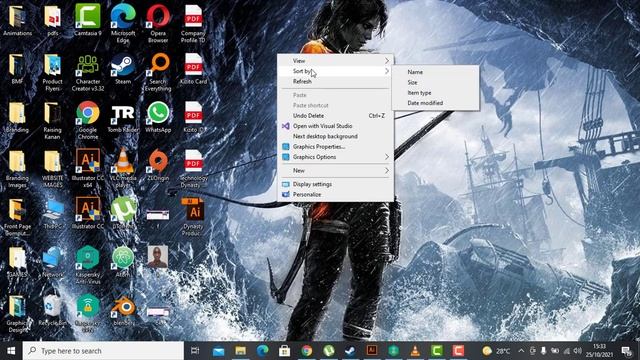Screen dimensions: 640x360
Task: Choose Open with Visual Studio
Action: pos(336,126)
